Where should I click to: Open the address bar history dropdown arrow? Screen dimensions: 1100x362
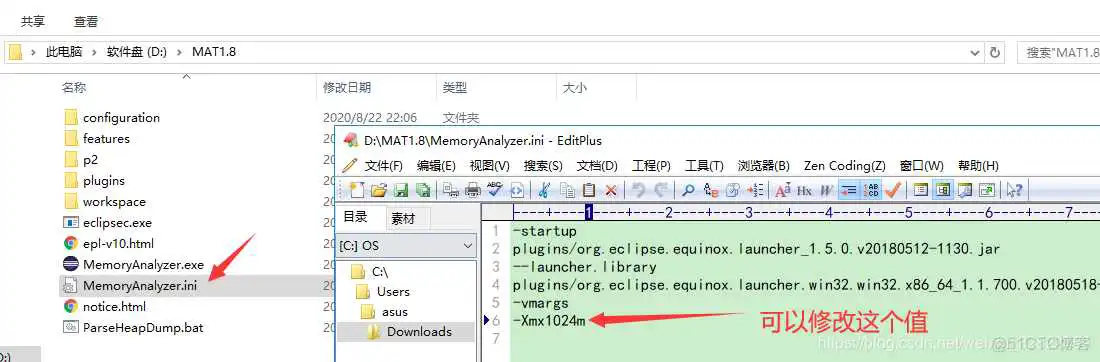(x=974, y=53)
